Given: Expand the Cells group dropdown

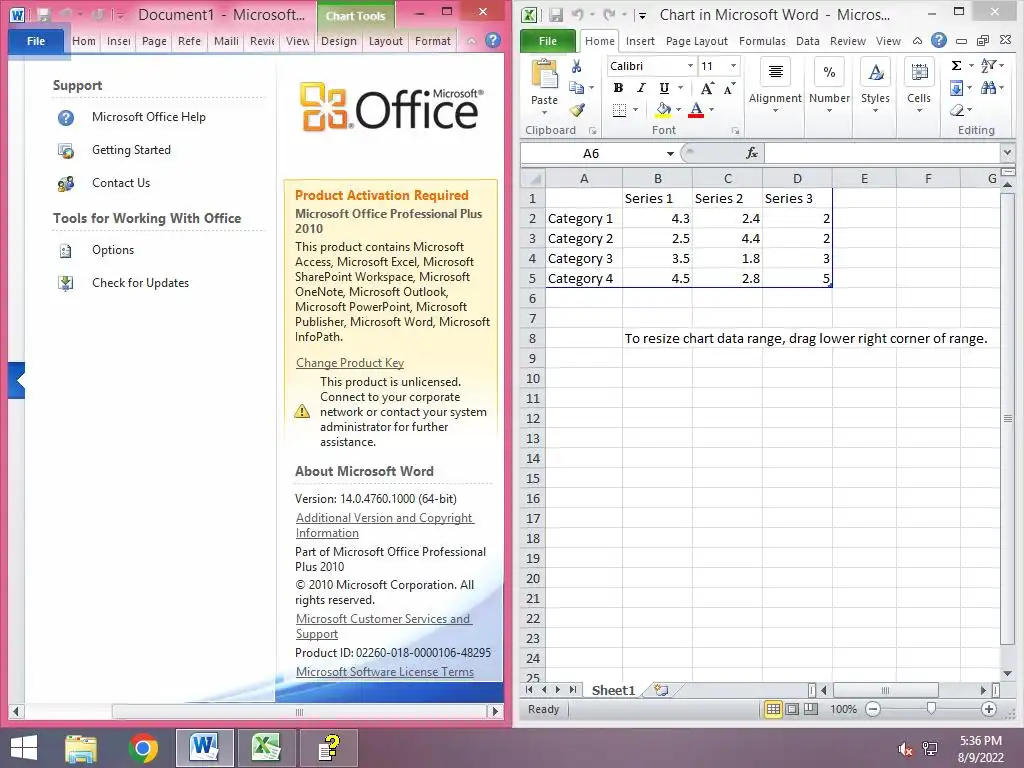Looking at the screenshot, I should coord(919,111).
